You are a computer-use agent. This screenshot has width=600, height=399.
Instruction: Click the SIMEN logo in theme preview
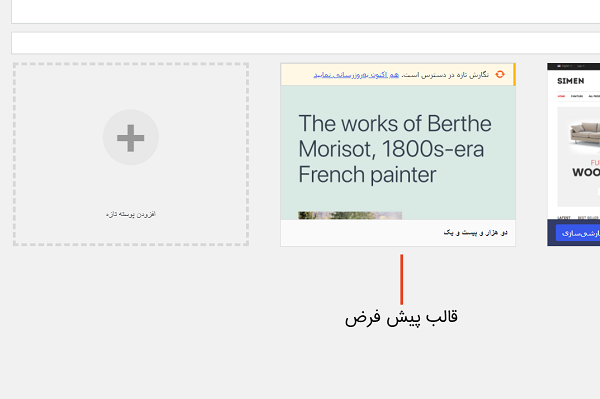pyautogui.click(x=571, y=81)
